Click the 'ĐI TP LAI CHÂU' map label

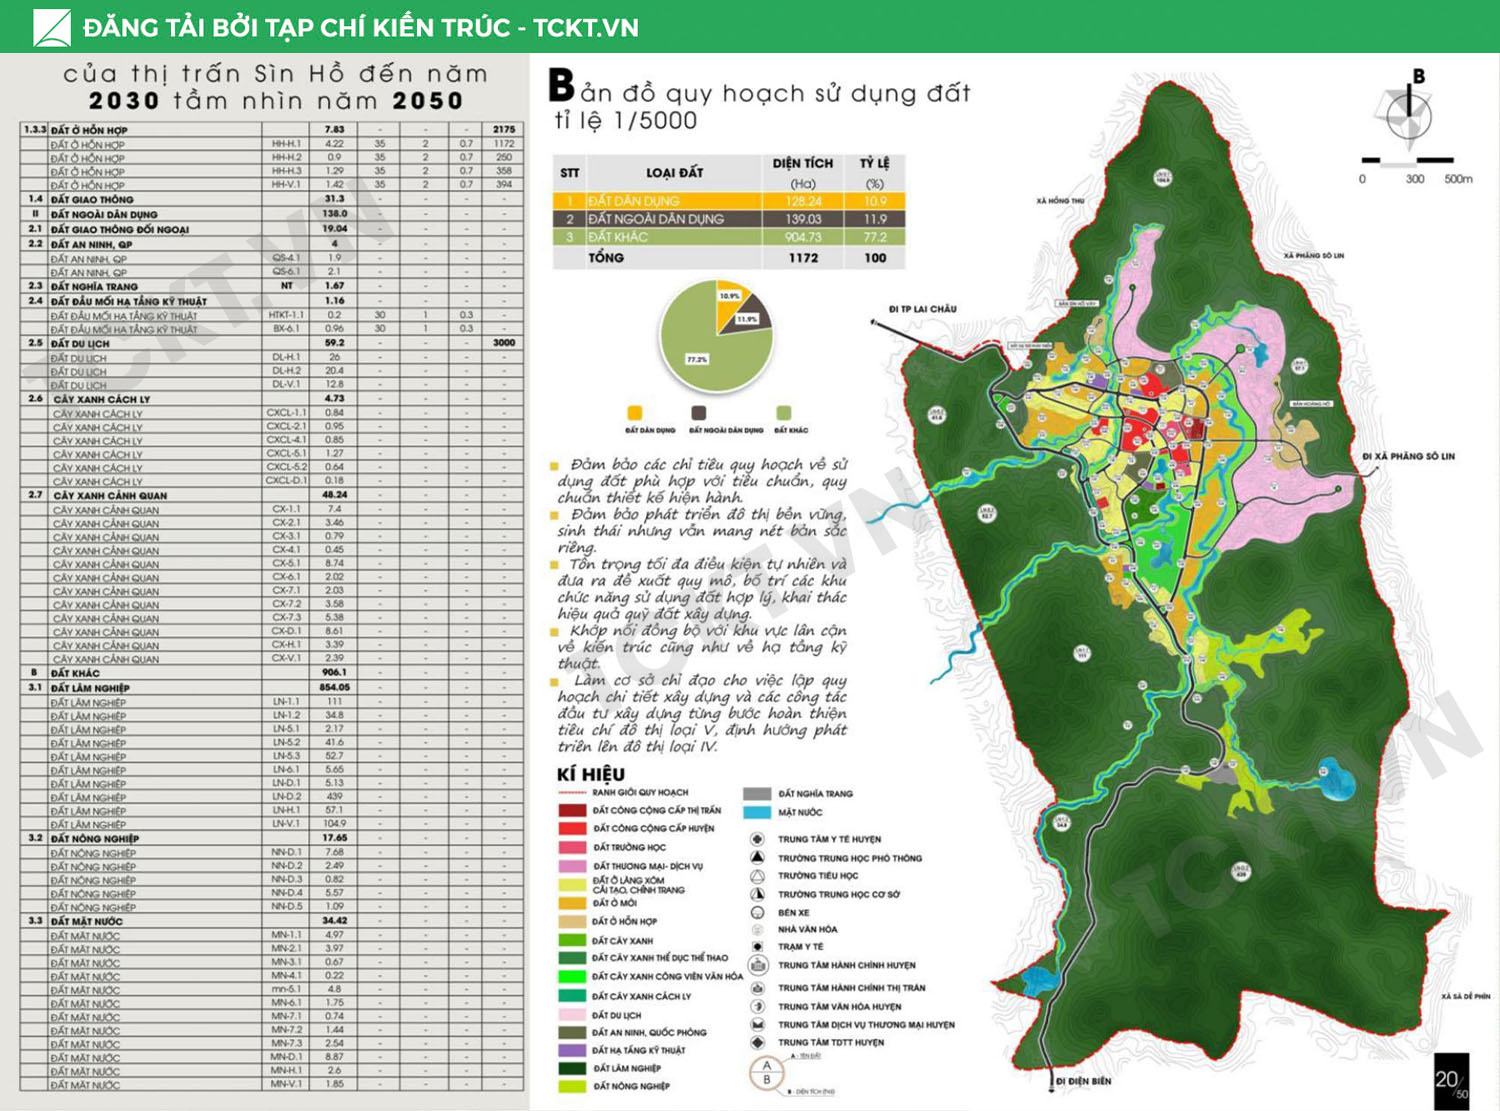(922, 309)
